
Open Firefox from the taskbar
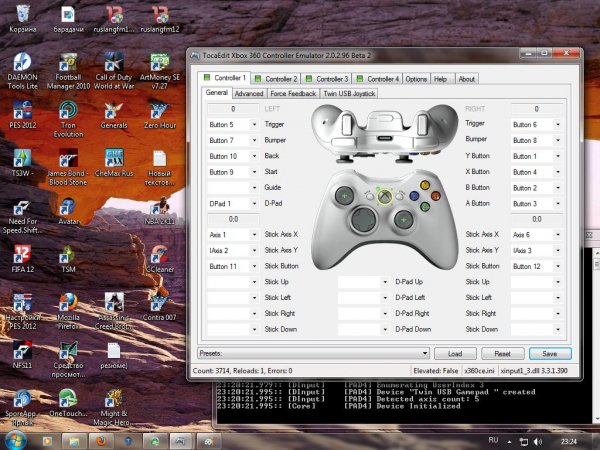point(101,442)
